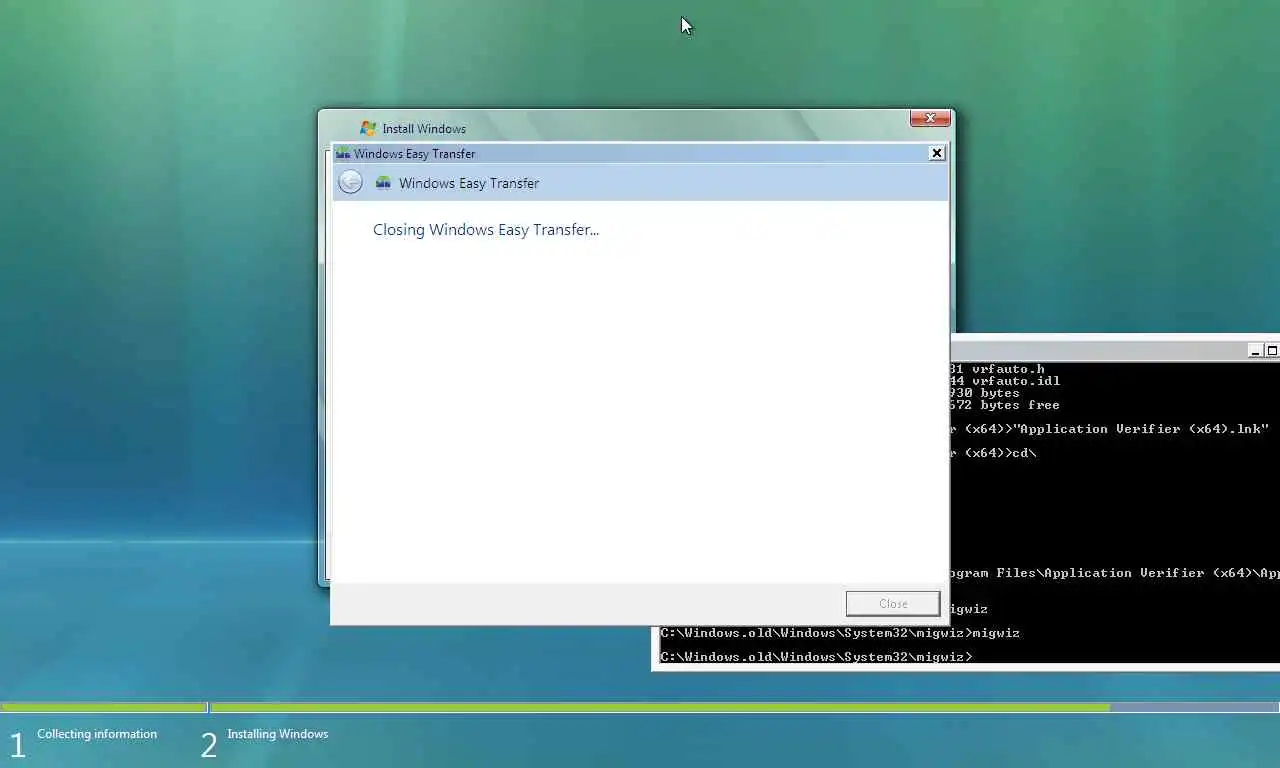This screenshot has width=1280, height=768.
Task: Maximize the command prompt window
Action: [1272, 350]
